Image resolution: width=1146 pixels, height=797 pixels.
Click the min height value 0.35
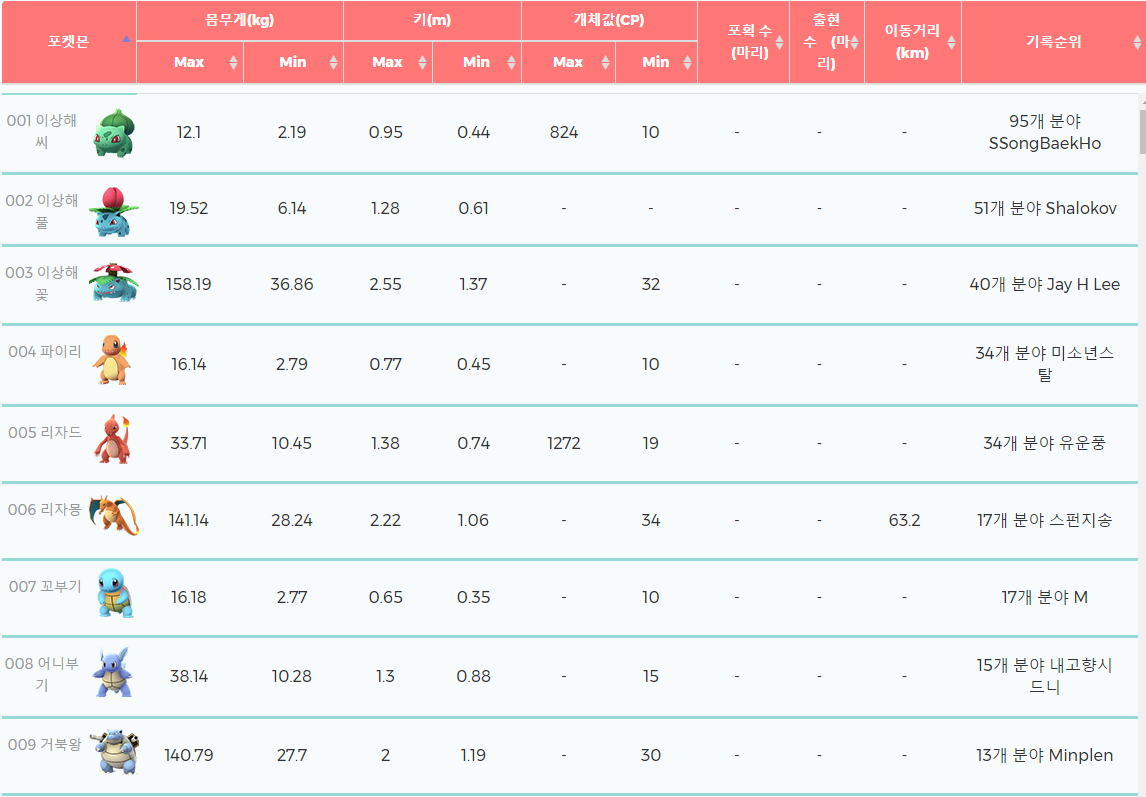(473, 597)
